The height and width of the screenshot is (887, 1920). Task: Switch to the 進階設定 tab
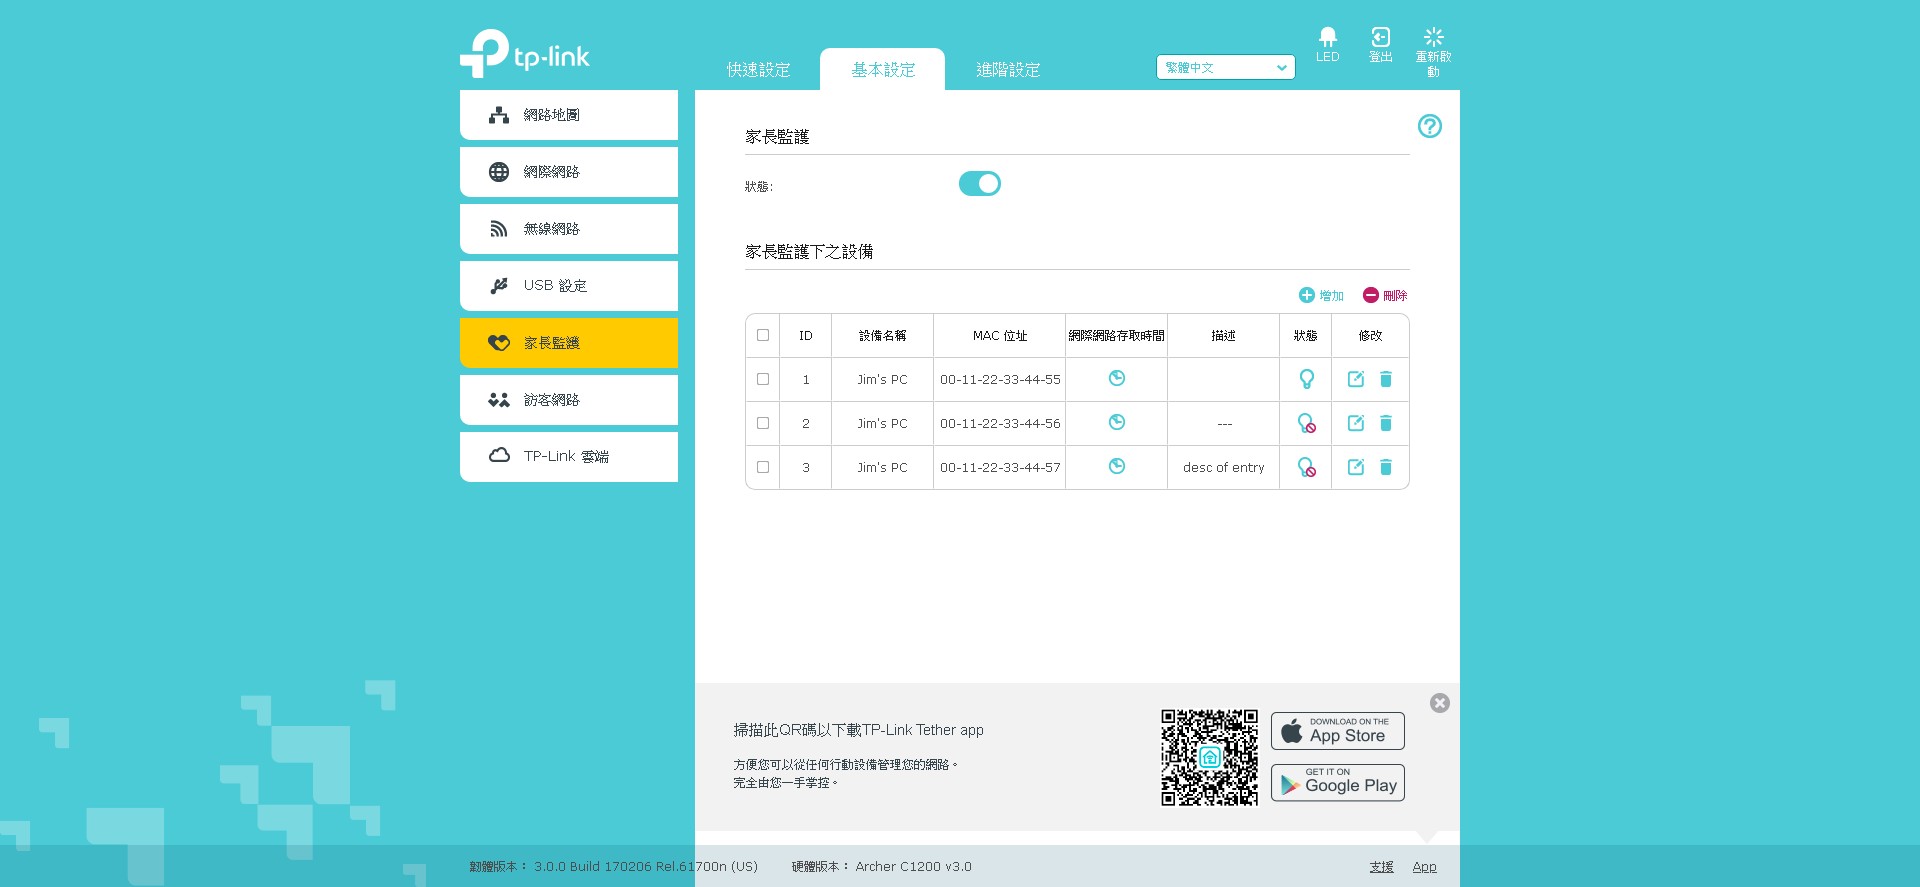pos(1008,70)
